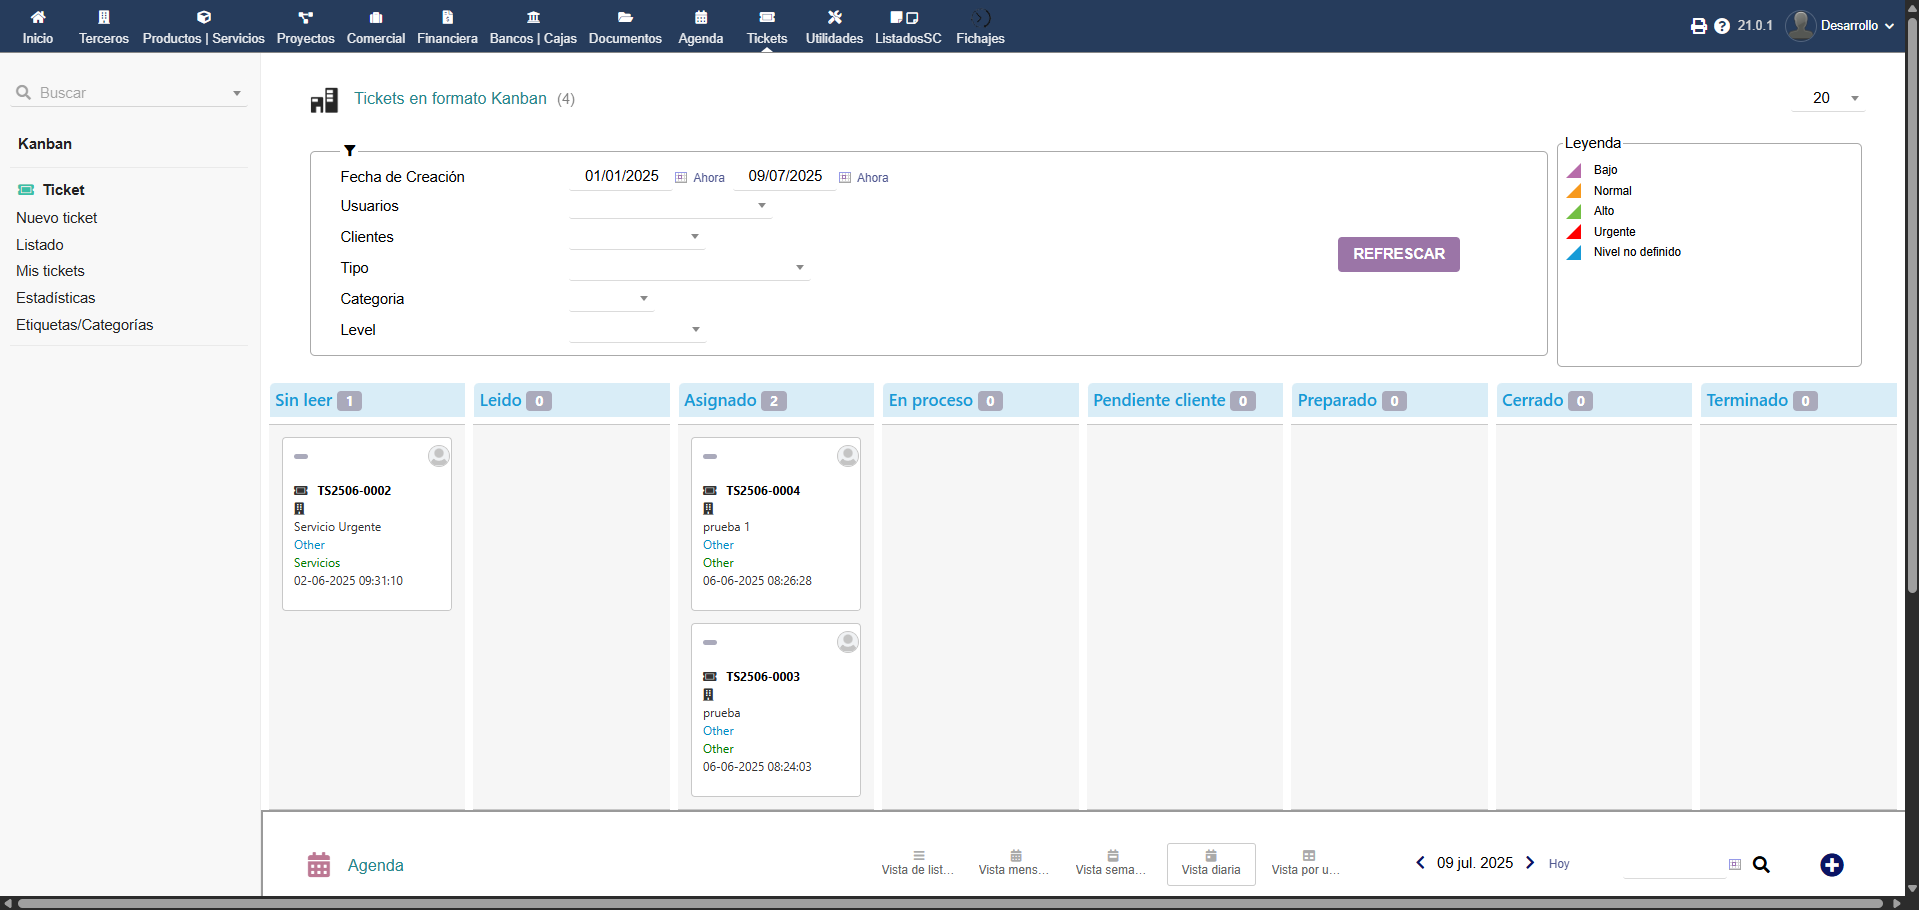Click the Buscar search field
This screenshot has width=1919, height=910.
pyautogui.click(x=130, y=93)
